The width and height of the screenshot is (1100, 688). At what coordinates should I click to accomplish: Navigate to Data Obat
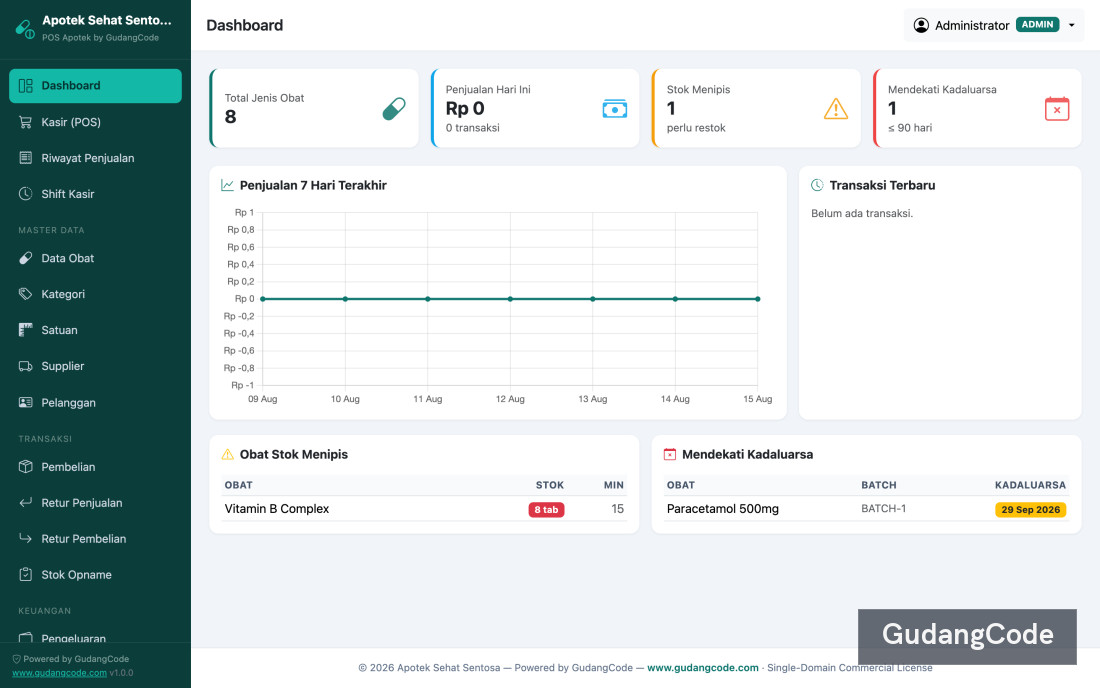point(95,258)
